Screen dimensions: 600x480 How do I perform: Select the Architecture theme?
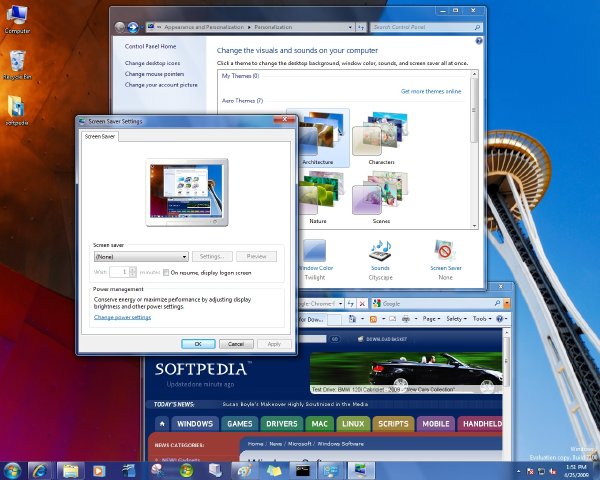[318, 138]
